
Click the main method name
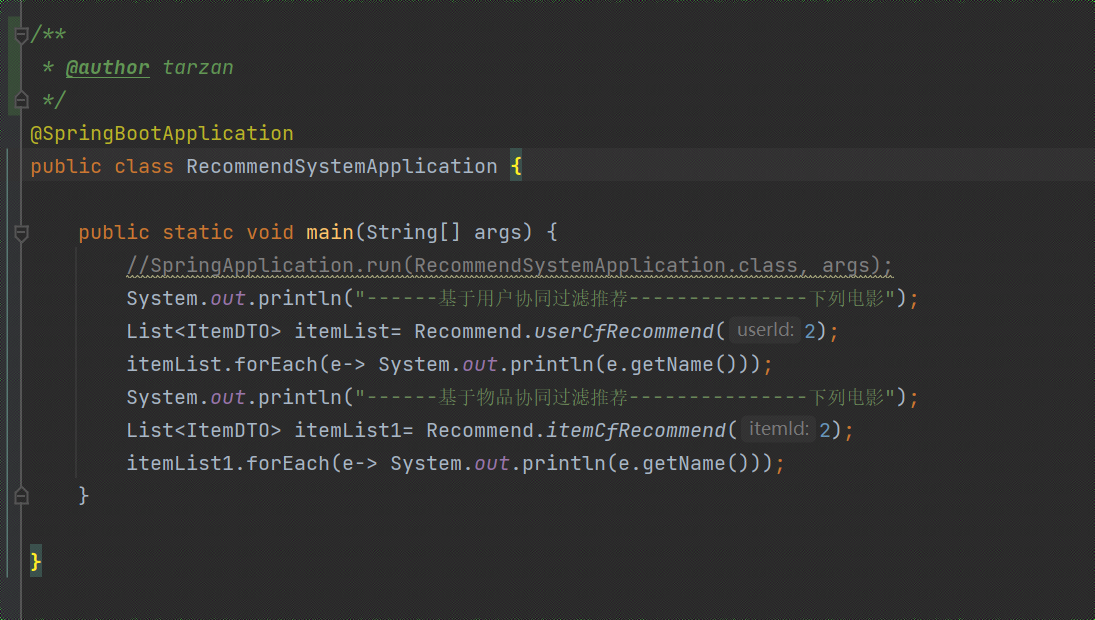(329, 233)
